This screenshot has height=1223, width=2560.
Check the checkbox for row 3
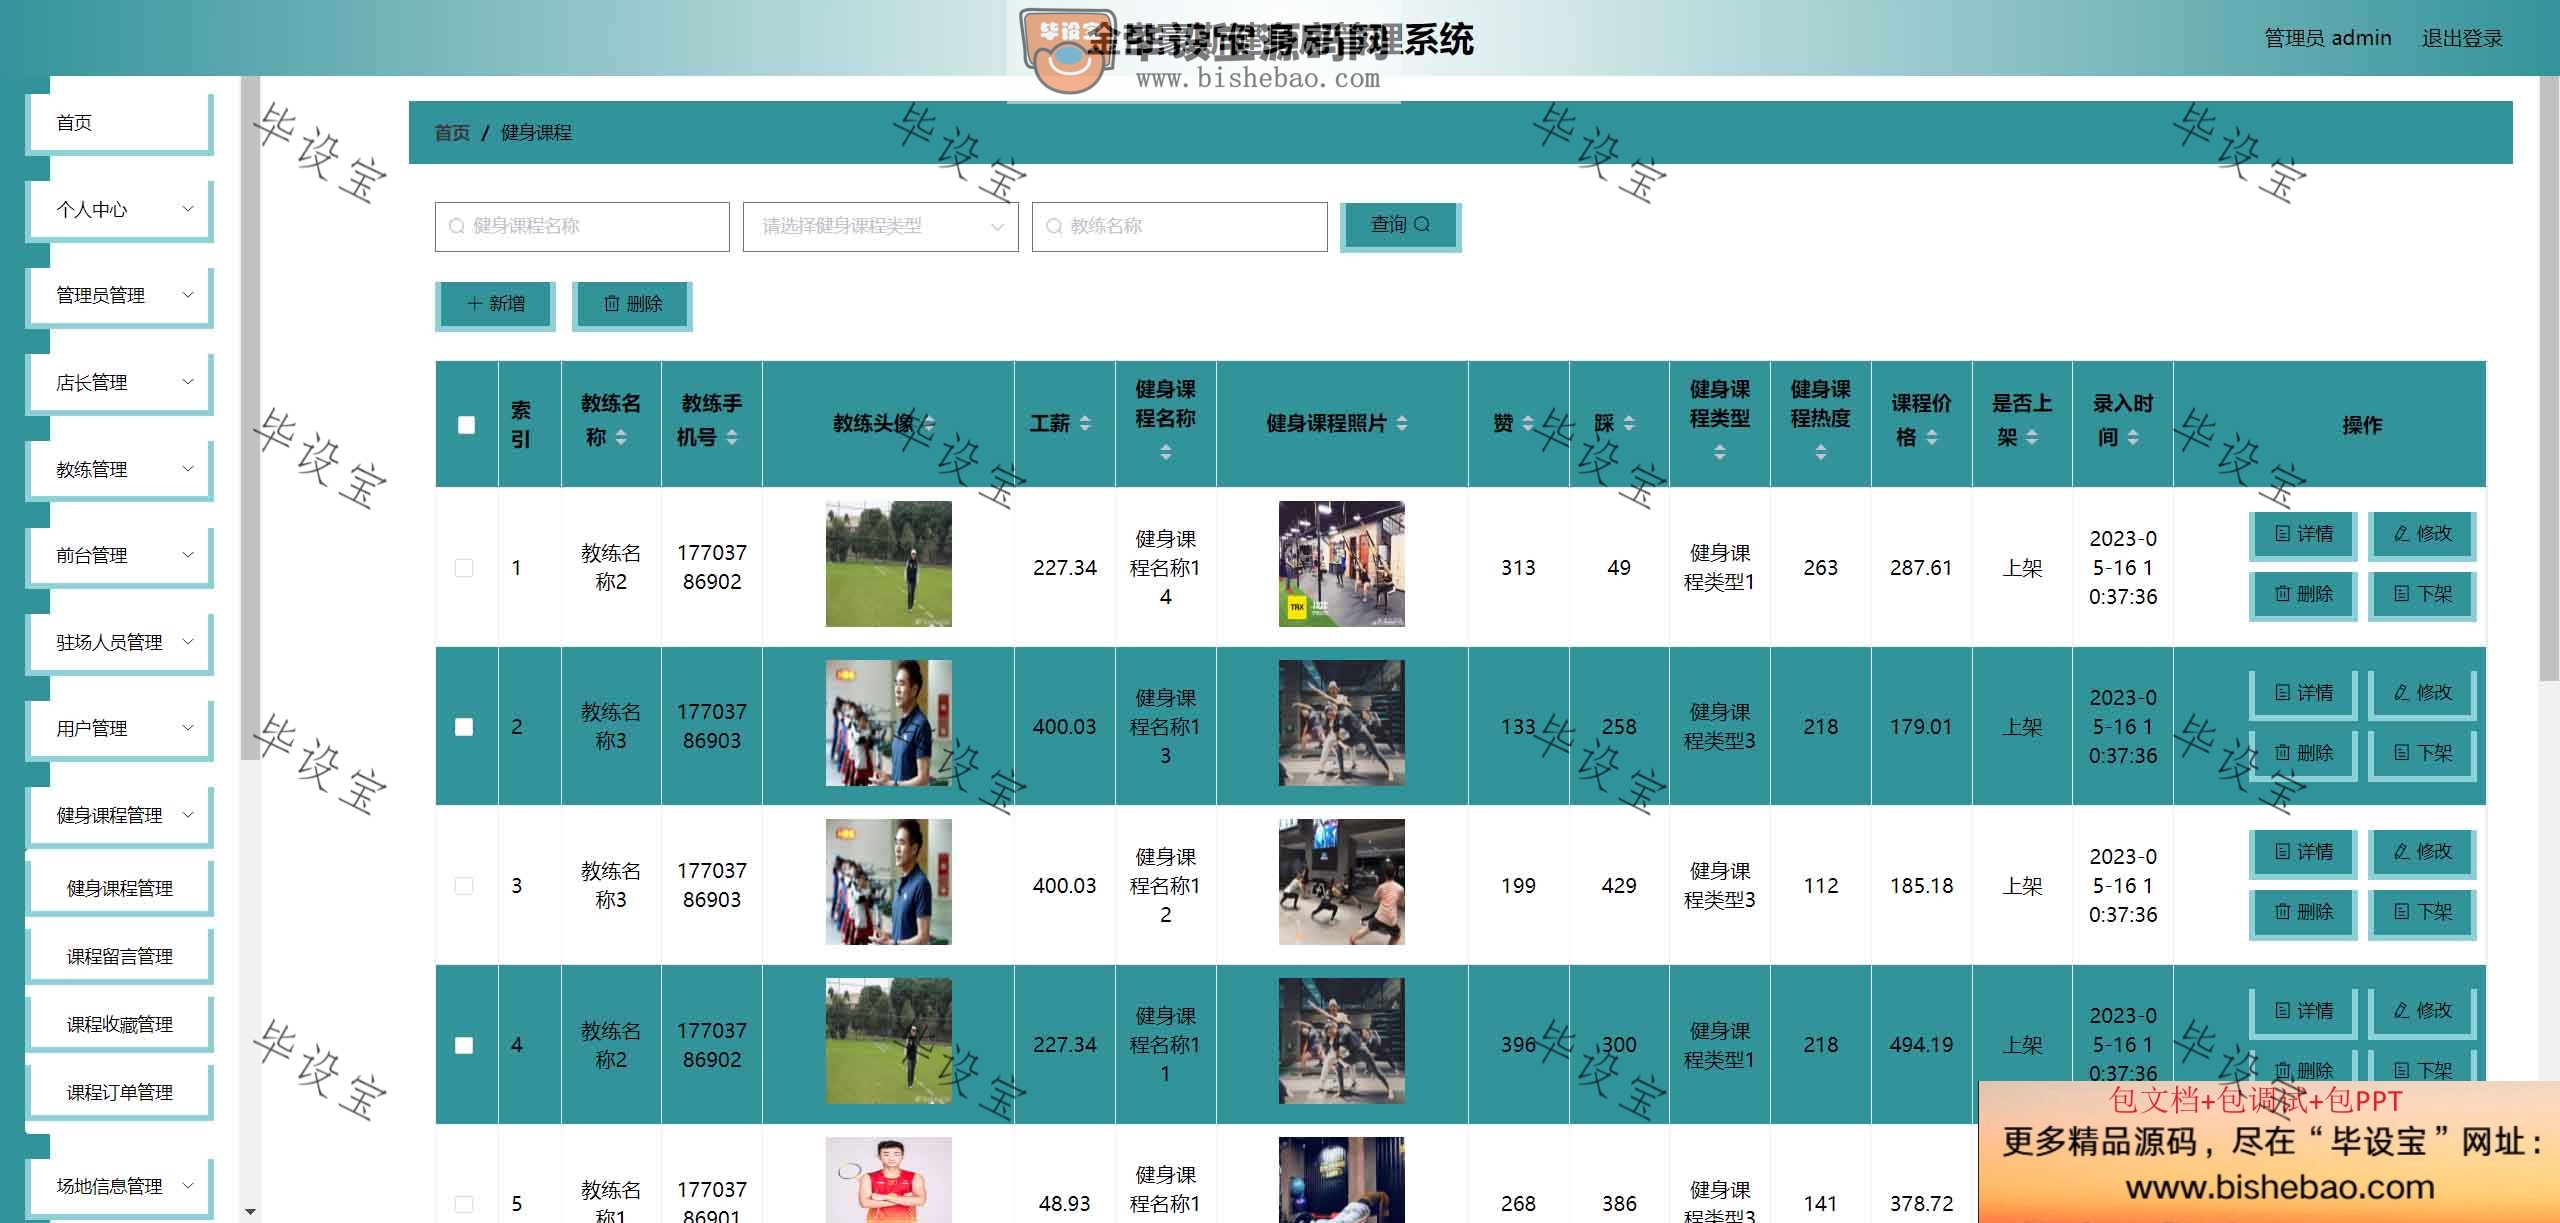click(x=464, y=886)
